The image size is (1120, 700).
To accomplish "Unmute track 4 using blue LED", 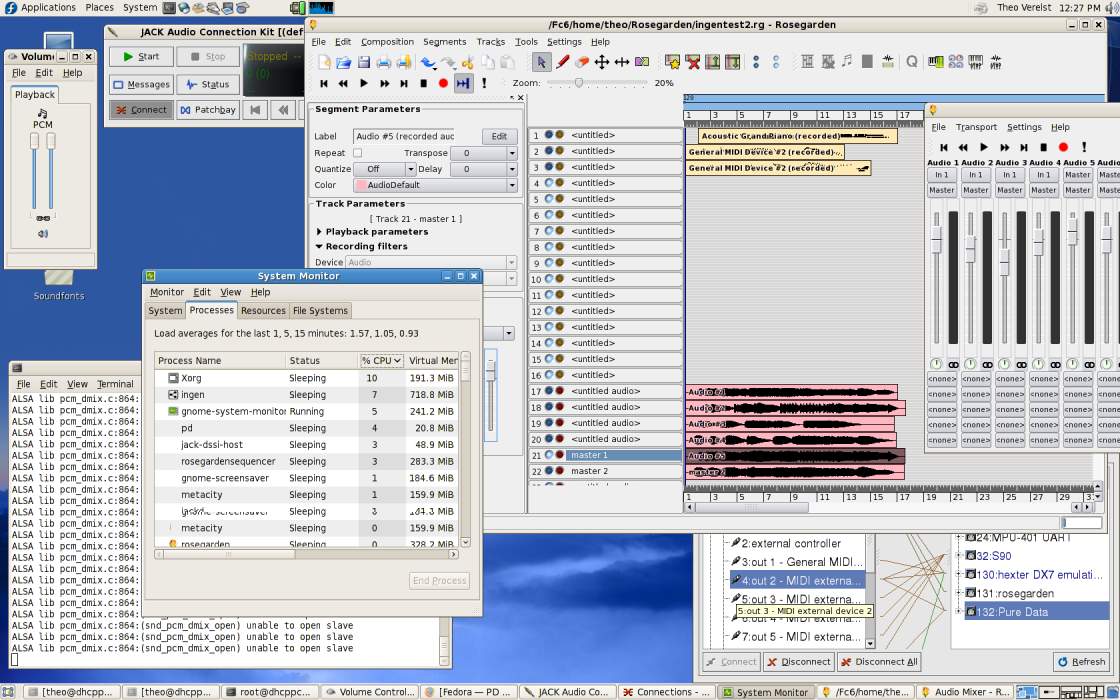I will 549,182.
